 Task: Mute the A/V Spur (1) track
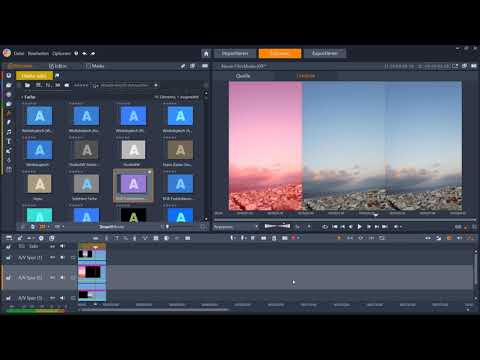[62, 258]
